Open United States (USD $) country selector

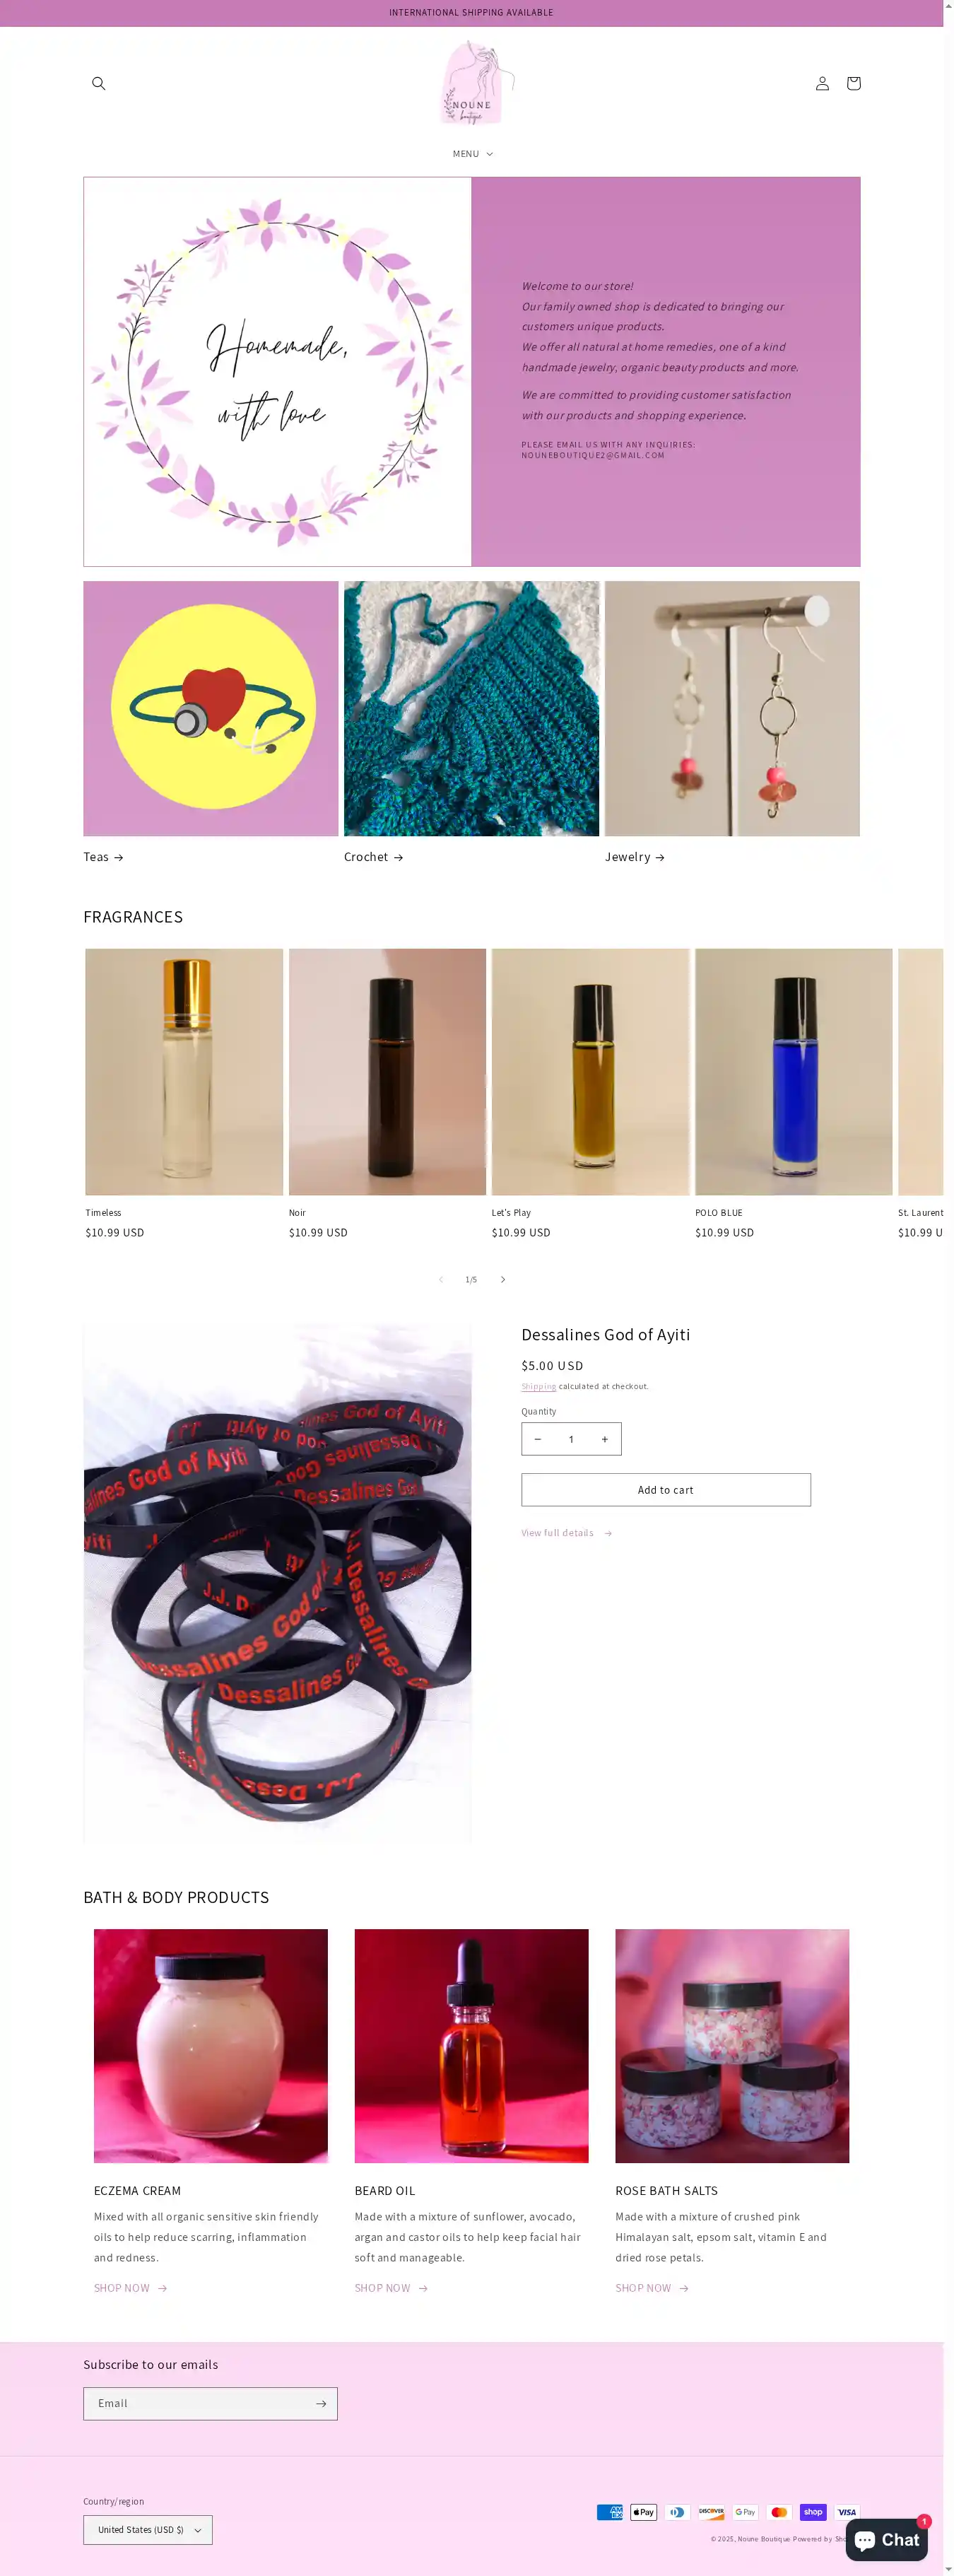coord(148,2529)
